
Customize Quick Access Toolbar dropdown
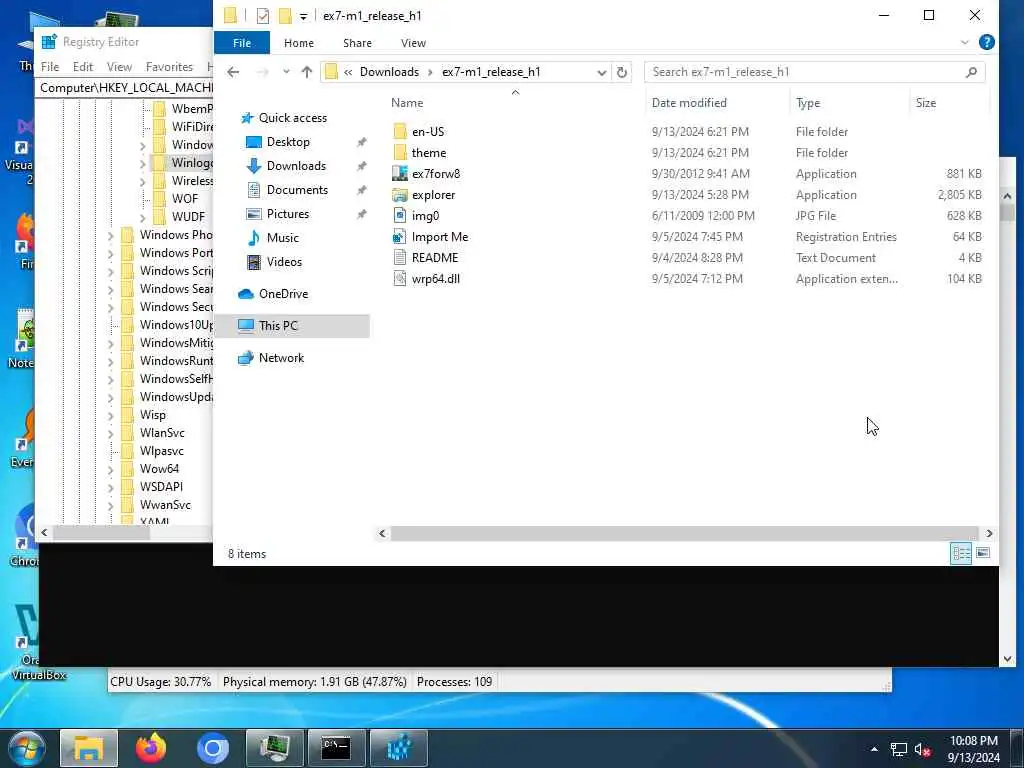303,16
